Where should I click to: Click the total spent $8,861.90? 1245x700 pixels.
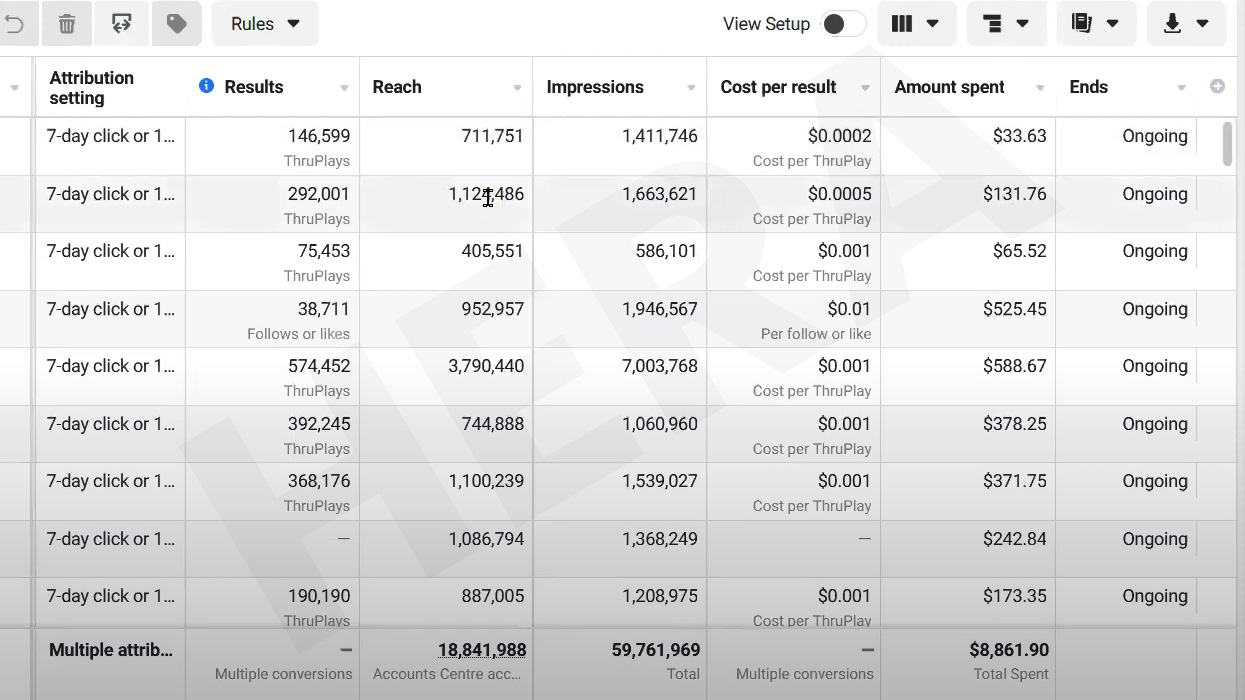[1009, 650]
